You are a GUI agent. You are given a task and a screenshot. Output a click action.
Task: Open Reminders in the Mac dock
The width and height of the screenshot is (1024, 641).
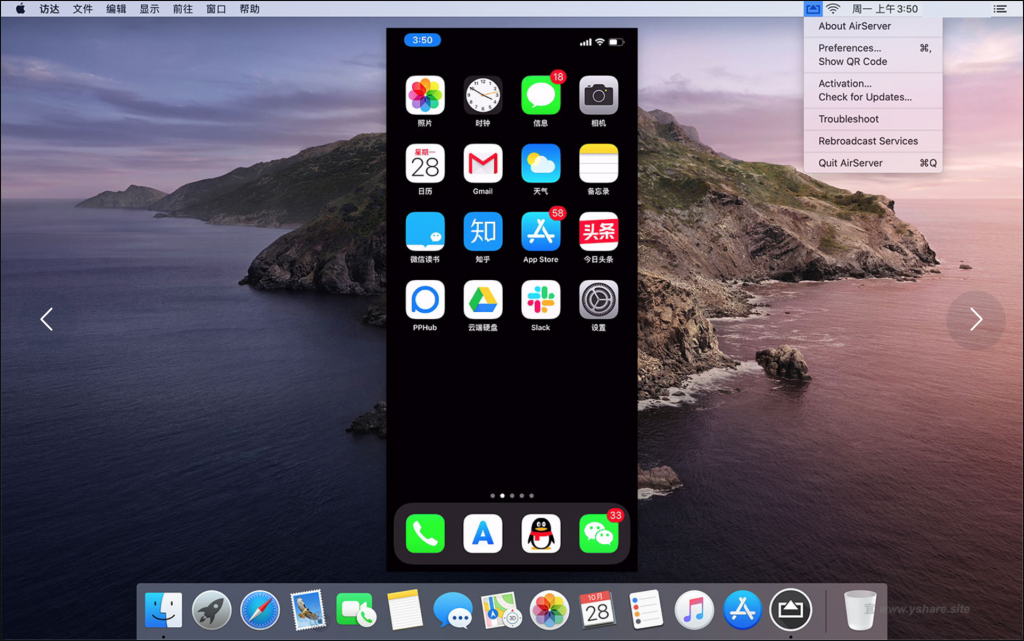coord(645,610)
